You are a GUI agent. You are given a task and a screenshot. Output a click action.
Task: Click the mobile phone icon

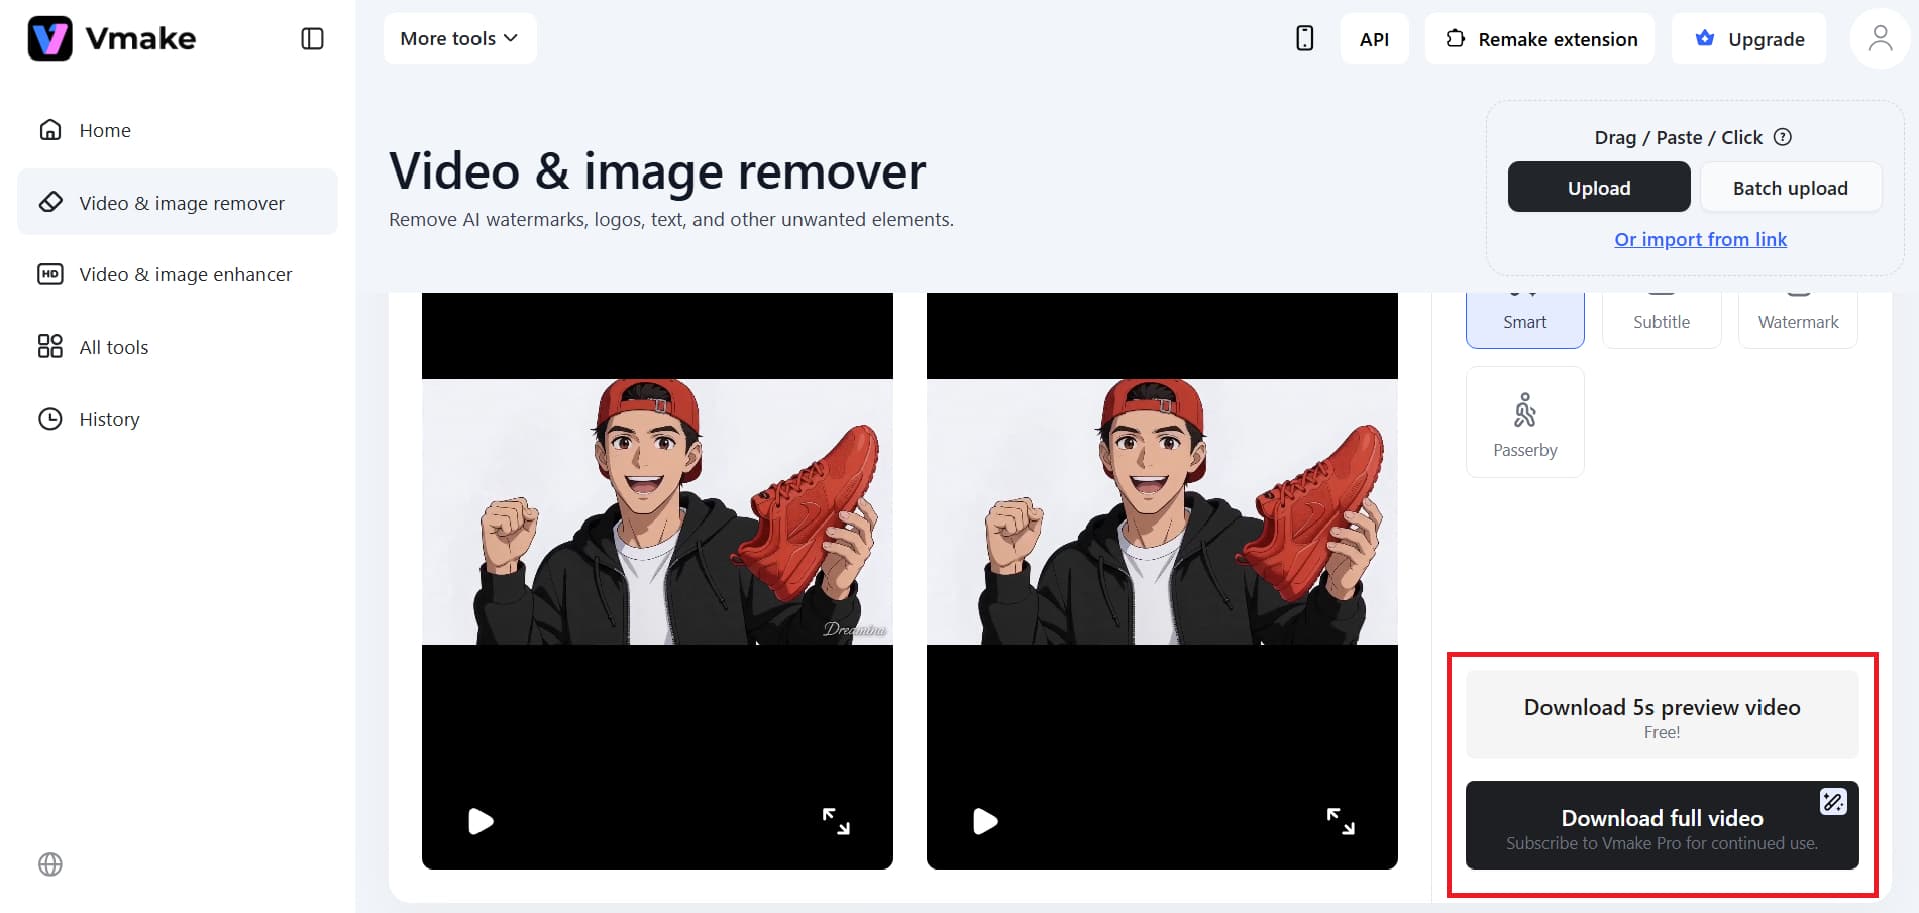[1304, 39]
